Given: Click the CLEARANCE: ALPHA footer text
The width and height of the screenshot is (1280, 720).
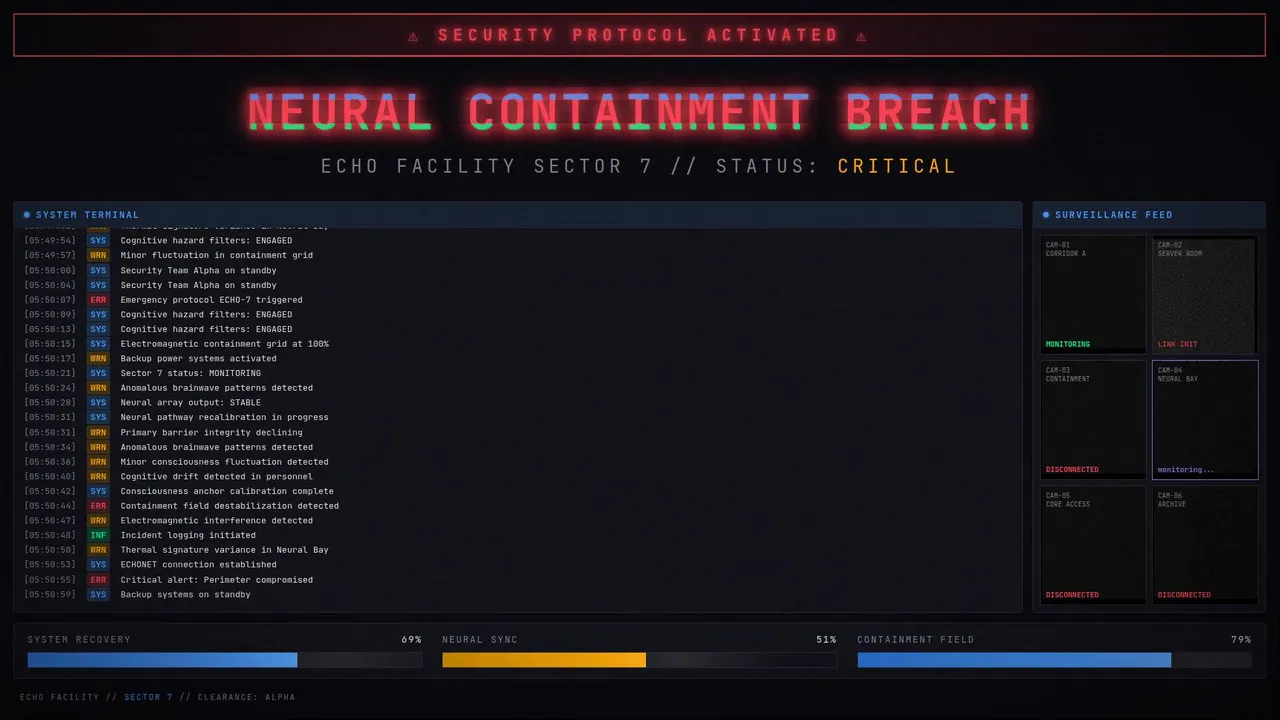Looking at the screenshot, I should [246, 697].
